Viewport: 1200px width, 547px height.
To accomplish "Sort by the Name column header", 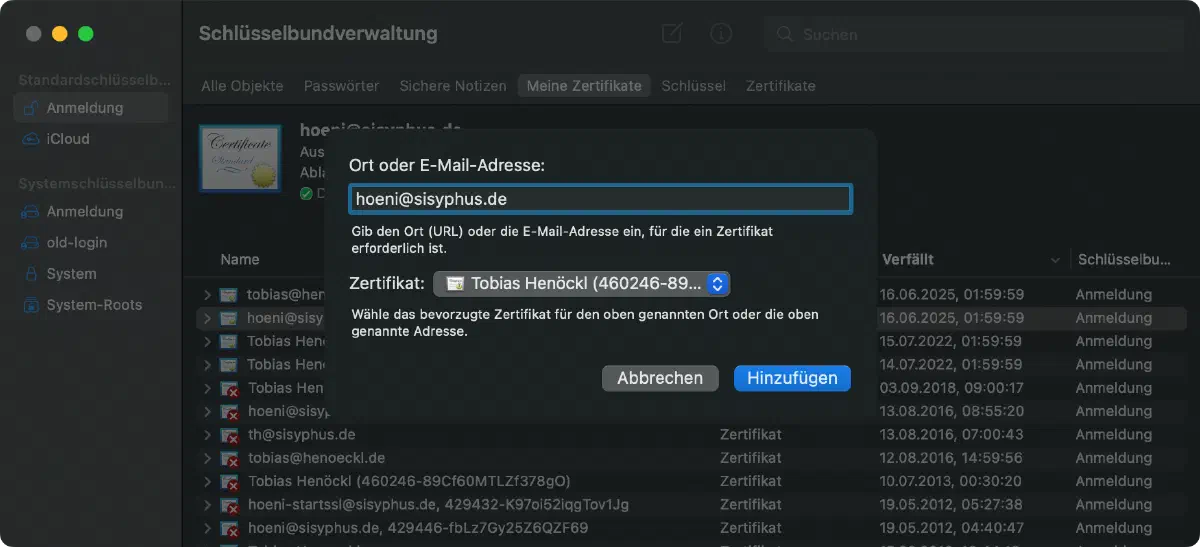I will (x=240, y=259).
